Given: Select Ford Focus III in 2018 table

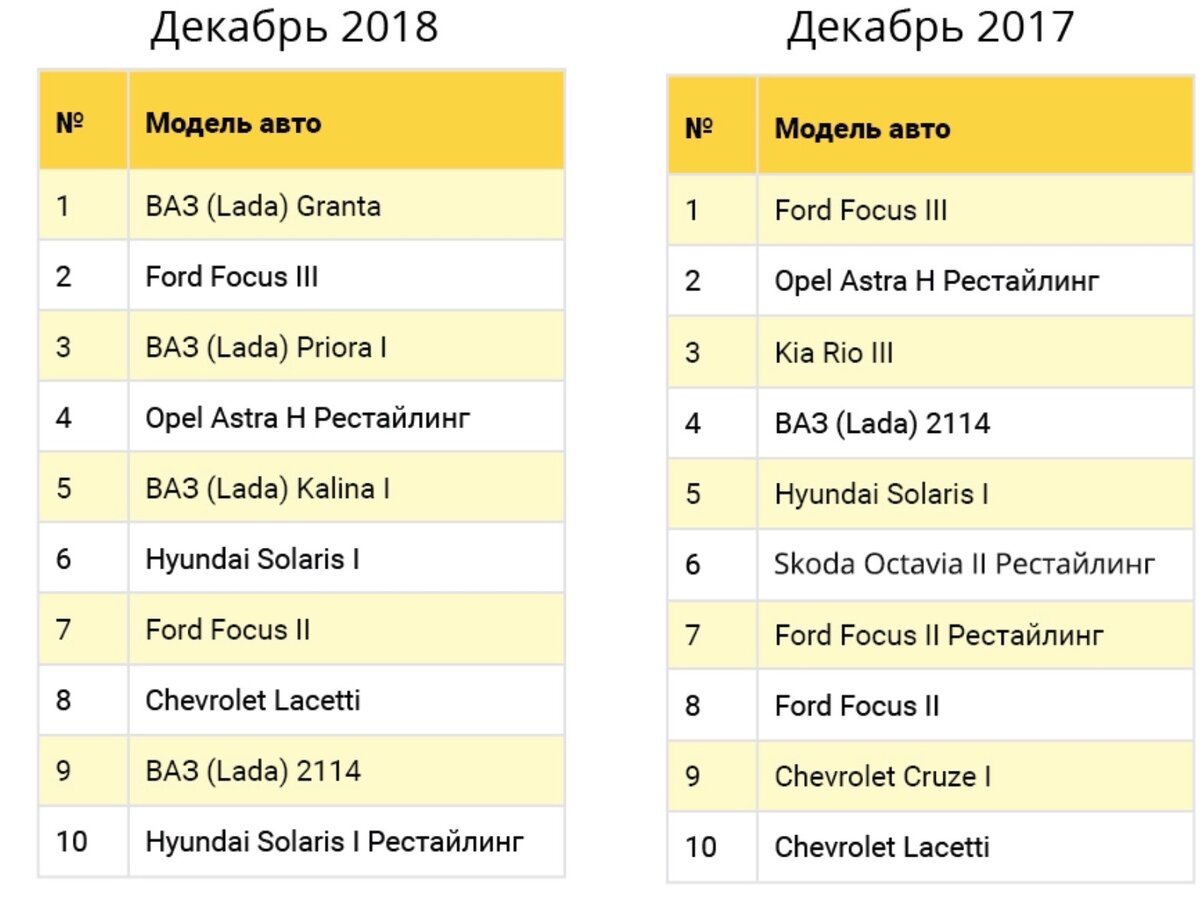Looking at the screenshot, I should coord(232,276).
